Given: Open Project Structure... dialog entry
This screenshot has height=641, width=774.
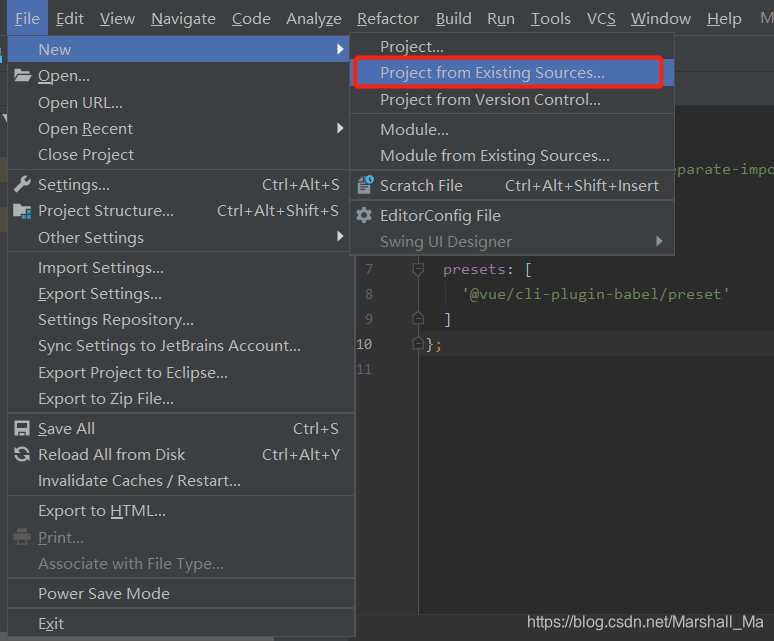Looking at the screenshot, I should point(179,211).
